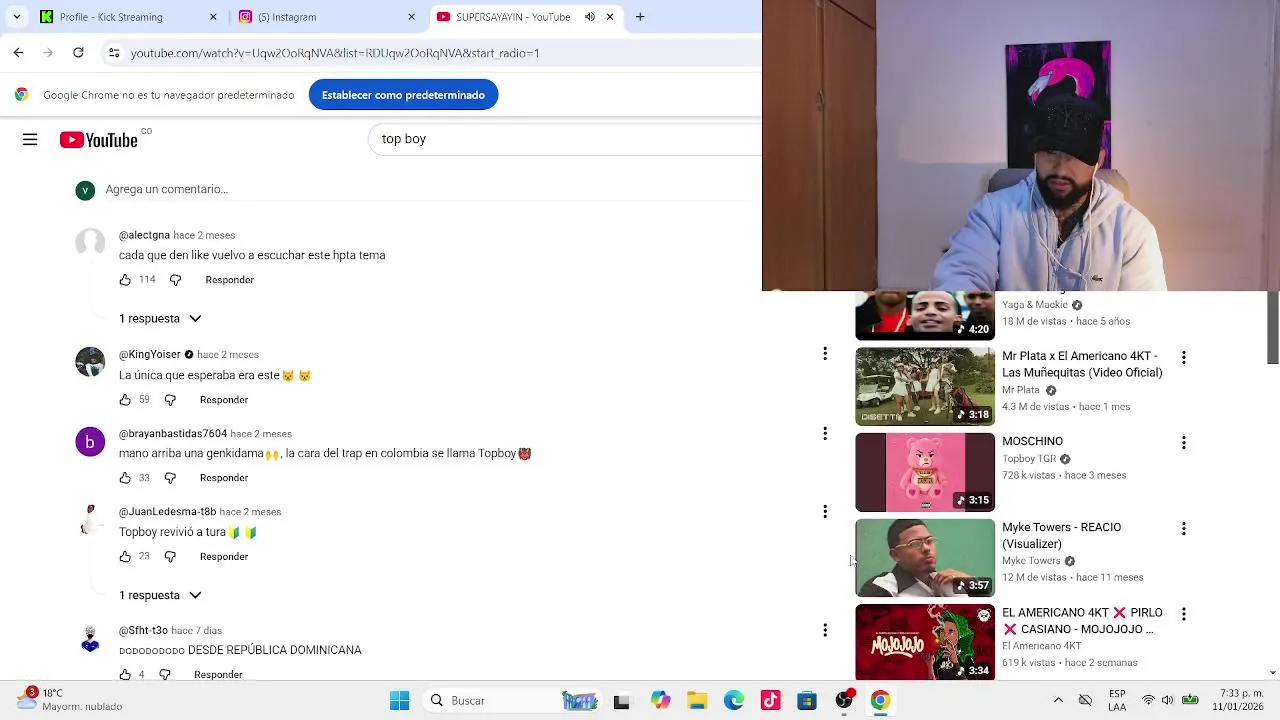Like the comment by @brayanbastidas7604

click(x=125, y=478)
